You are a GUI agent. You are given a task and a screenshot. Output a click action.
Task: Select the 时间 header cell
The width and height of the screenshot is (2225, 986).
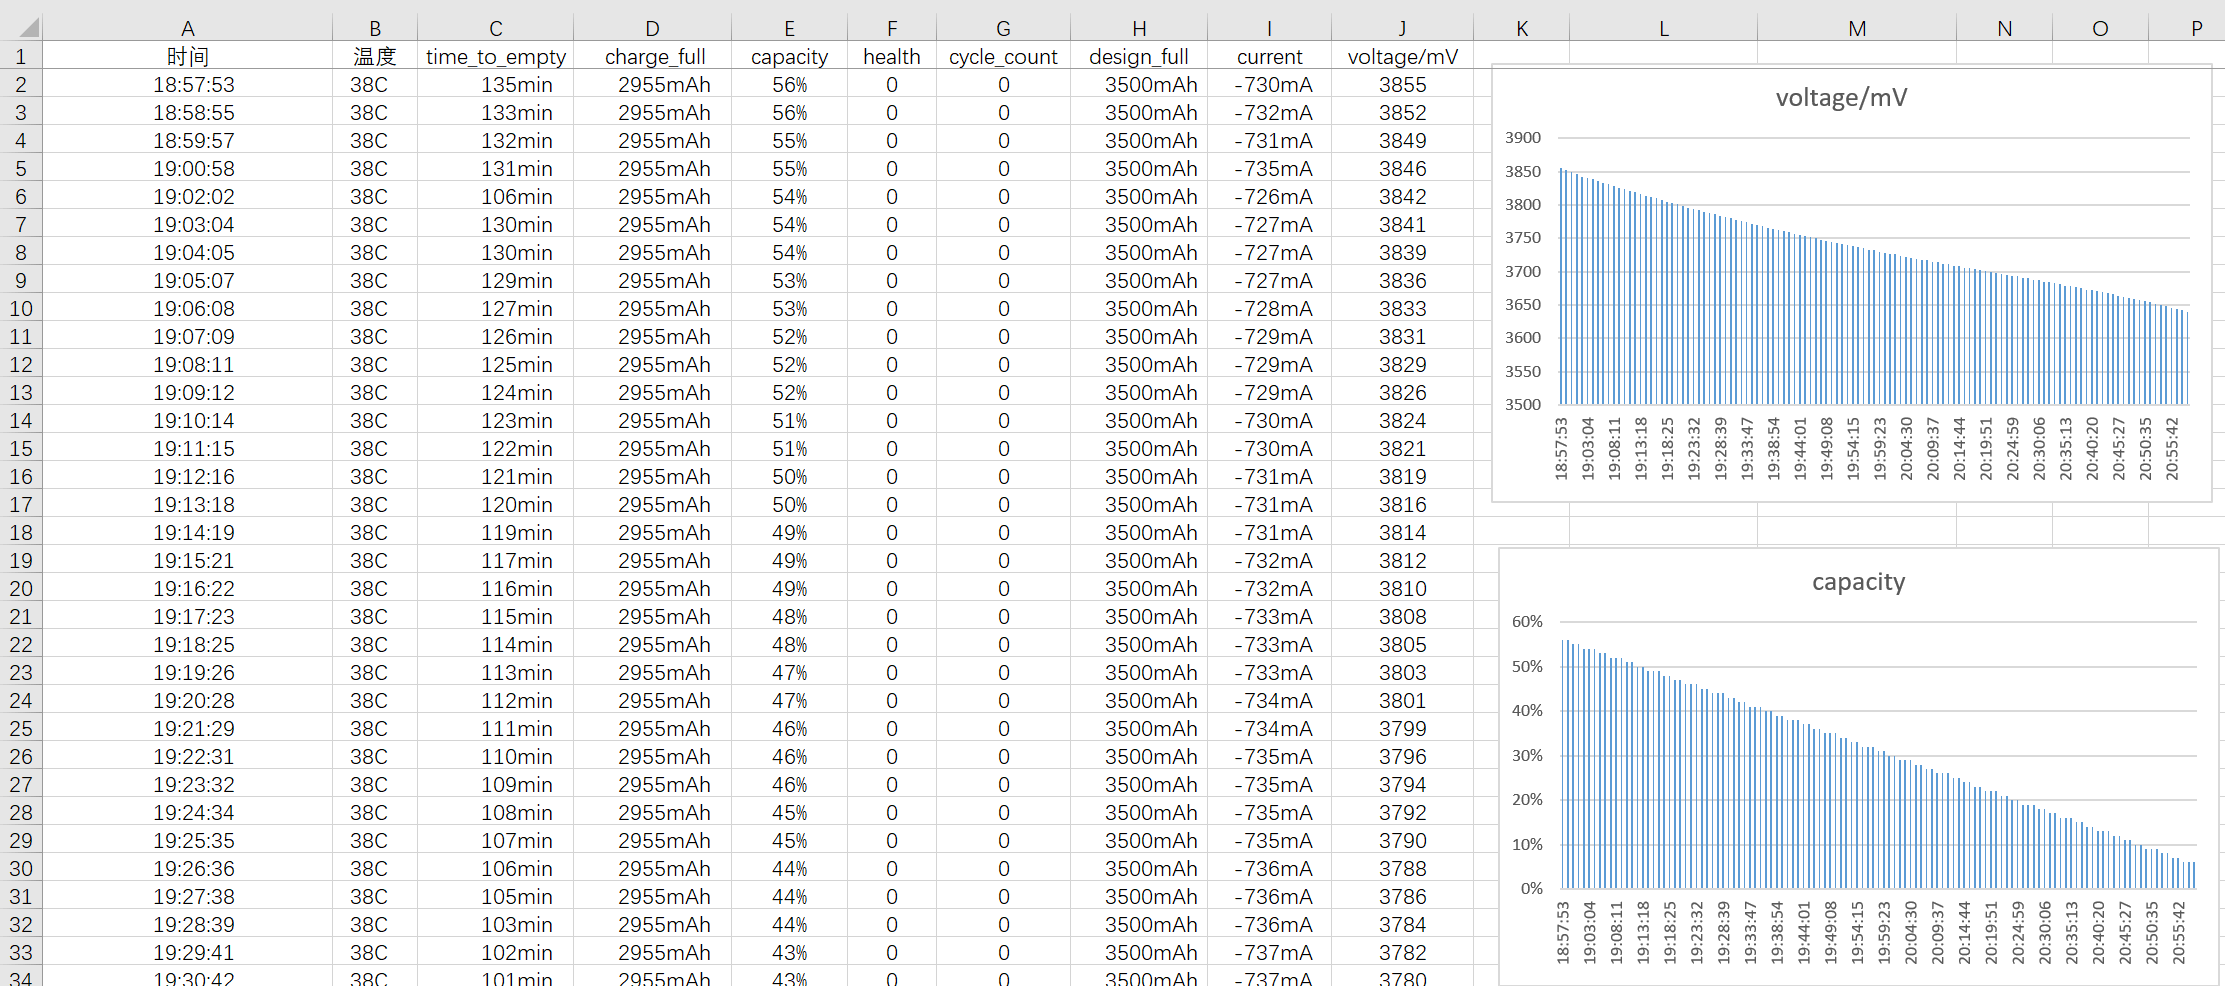187,57
